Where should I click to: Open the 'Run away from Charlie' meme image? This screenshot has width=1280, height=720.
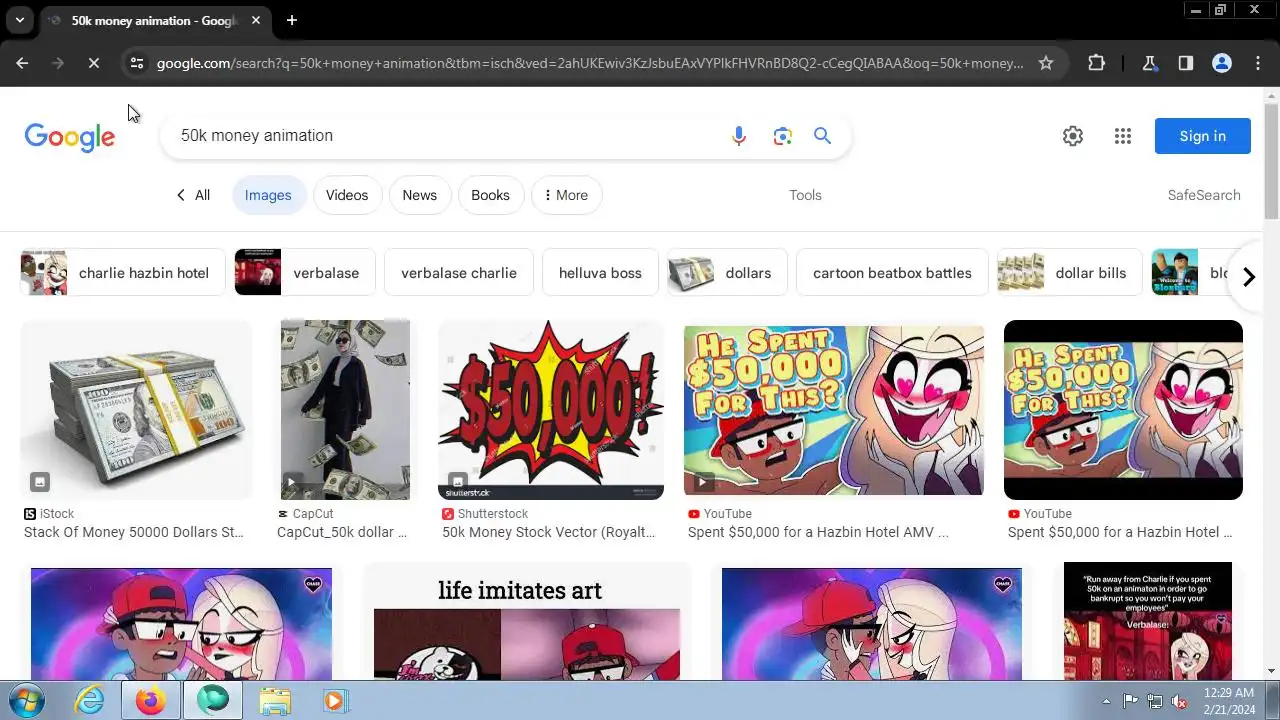[1148, 622]
